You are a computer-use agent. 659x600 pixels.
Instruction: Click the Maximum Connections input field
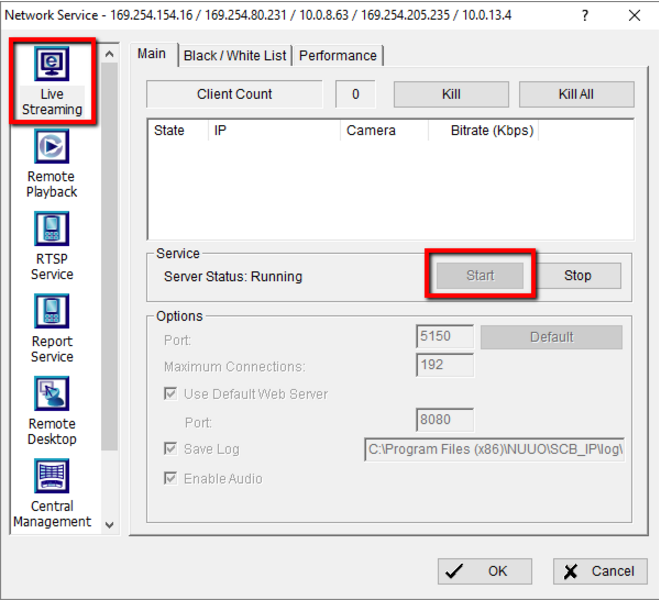coord(444,365)
